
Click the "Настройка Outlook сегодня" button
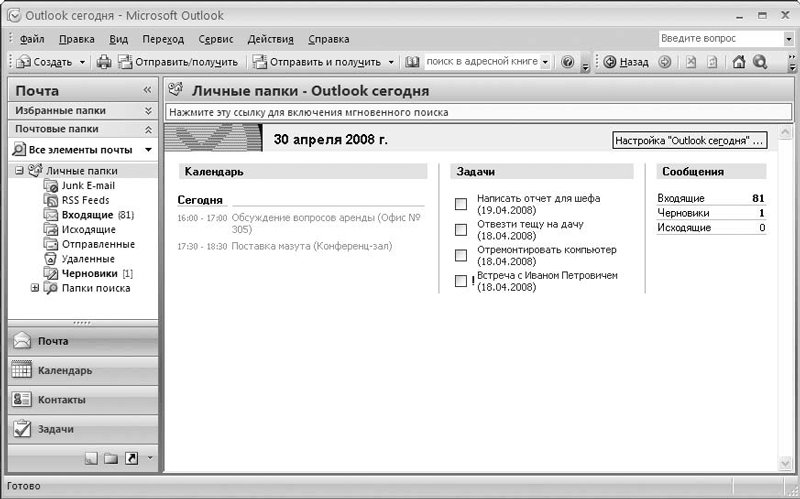click(x=688, y=141)
